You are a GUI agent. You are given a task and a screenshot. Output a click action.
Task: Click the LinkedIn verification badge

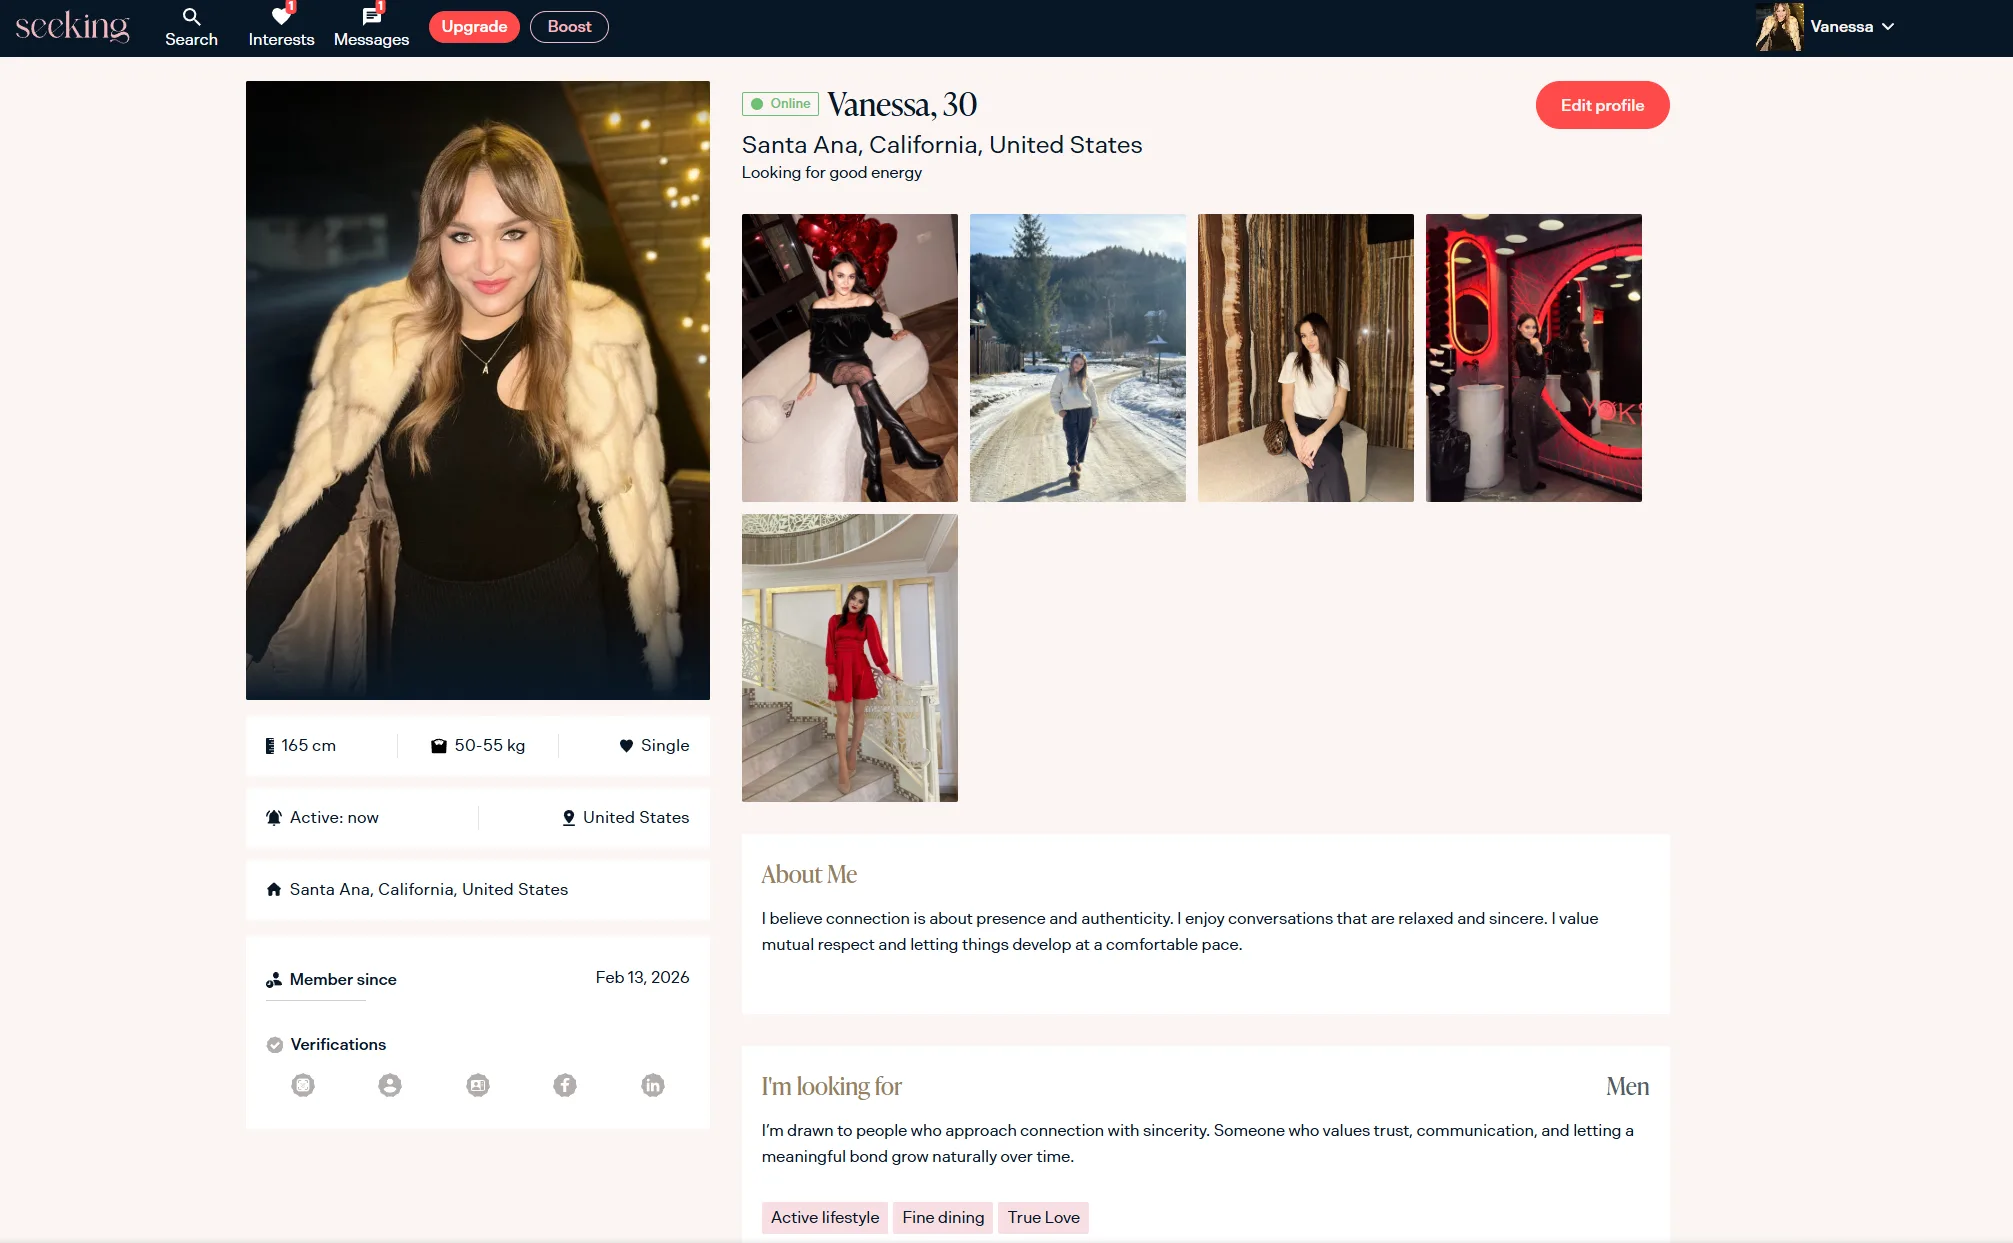pos(653,1085)
